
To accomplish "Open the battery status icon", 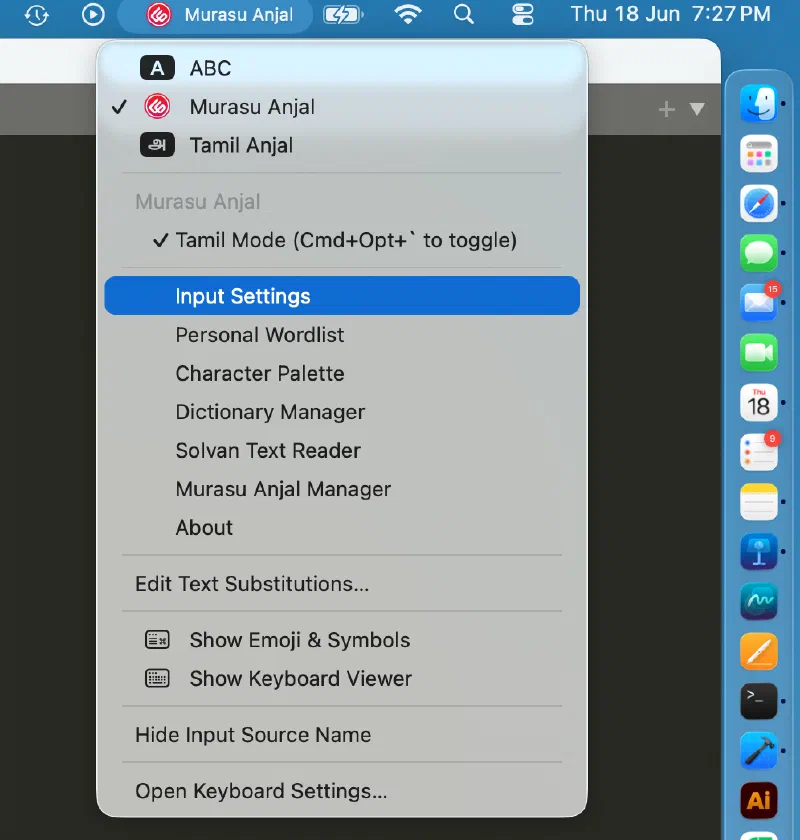I will pyautogui.click(x=343, y=14).
